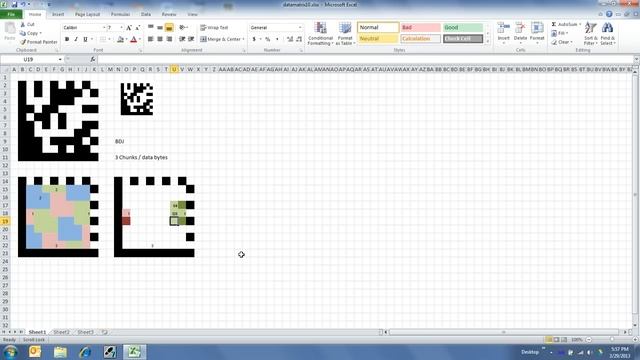This screenshot has width=640, height=360.
Task: Toggle Wrap Text for the cell
Action: (x=214, y=27)
